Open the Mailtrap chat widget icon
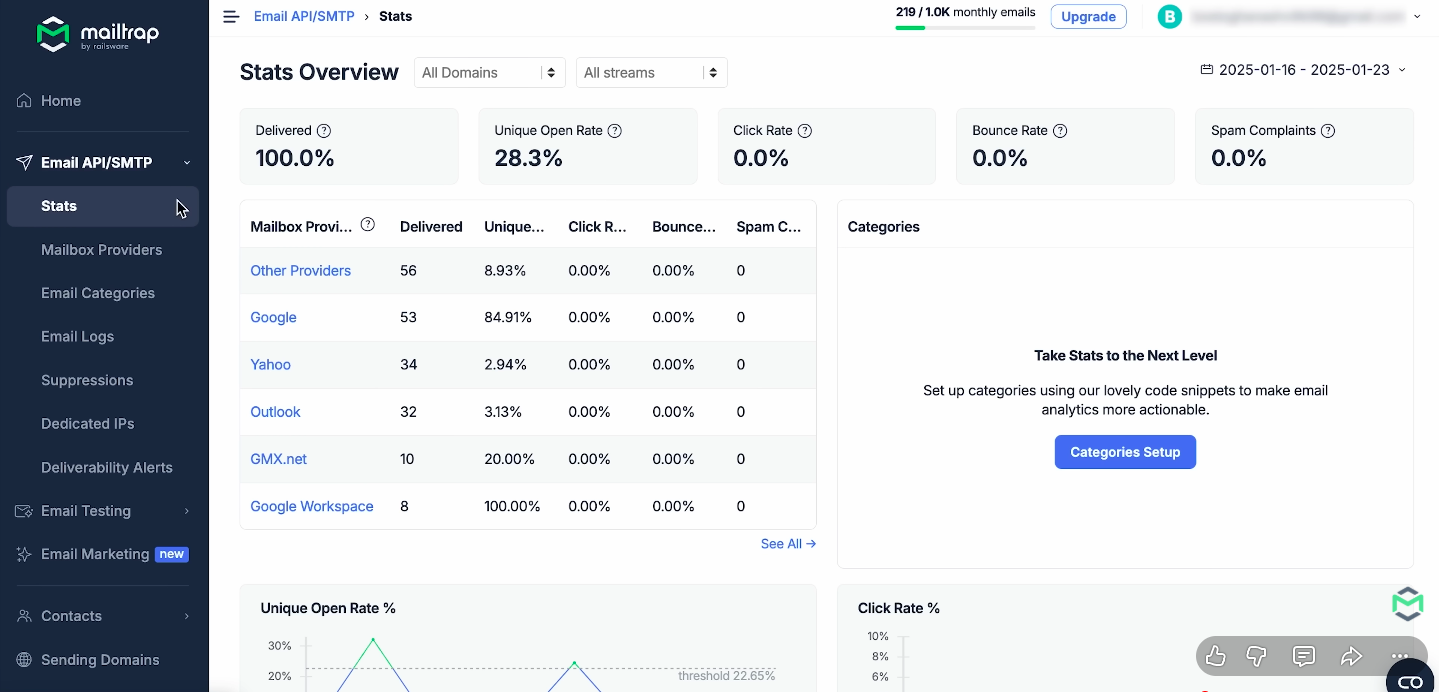Viewport: 1439px width, 692px height. (1408, 604)
